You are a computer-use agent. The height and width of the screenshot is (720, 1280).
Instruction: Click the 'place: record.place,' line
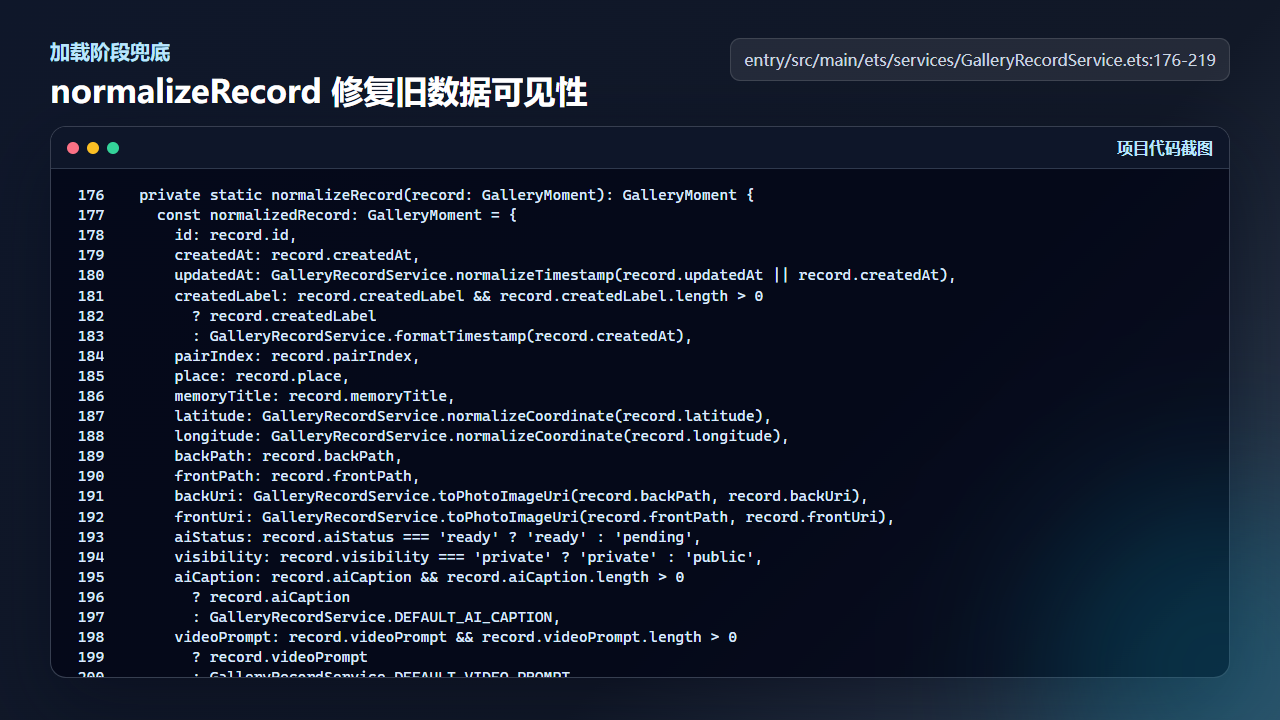[x=262, y=376]
